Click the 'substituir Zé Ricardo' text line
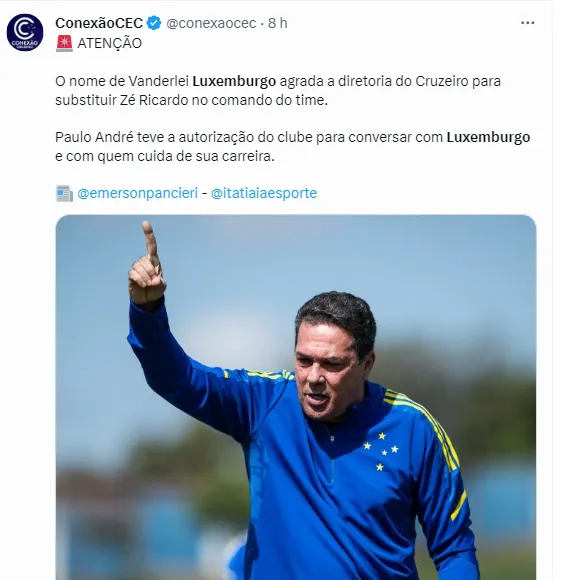The image size is (562, 580). [x=191, y=100]
